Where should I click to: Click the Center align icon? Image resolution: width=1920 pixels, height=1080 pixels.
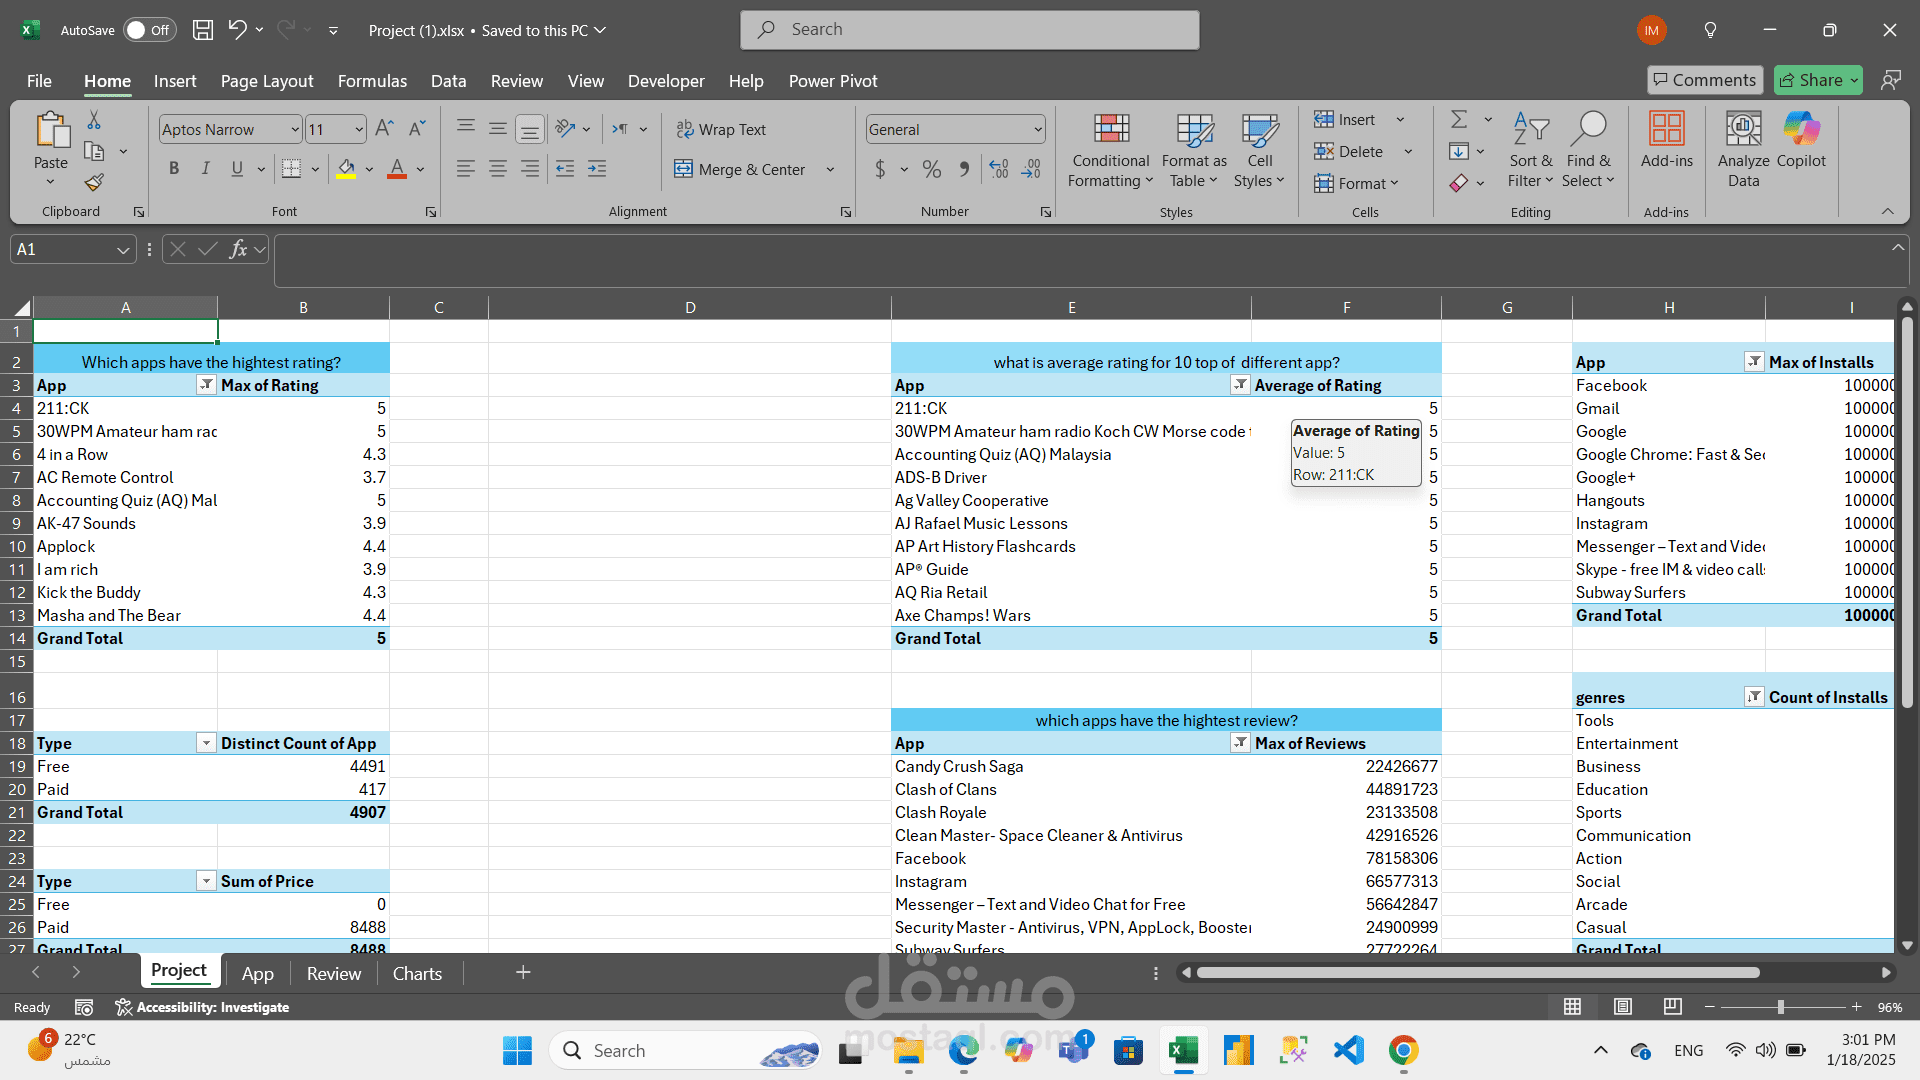pyautogui.click(x=498, y=169)
